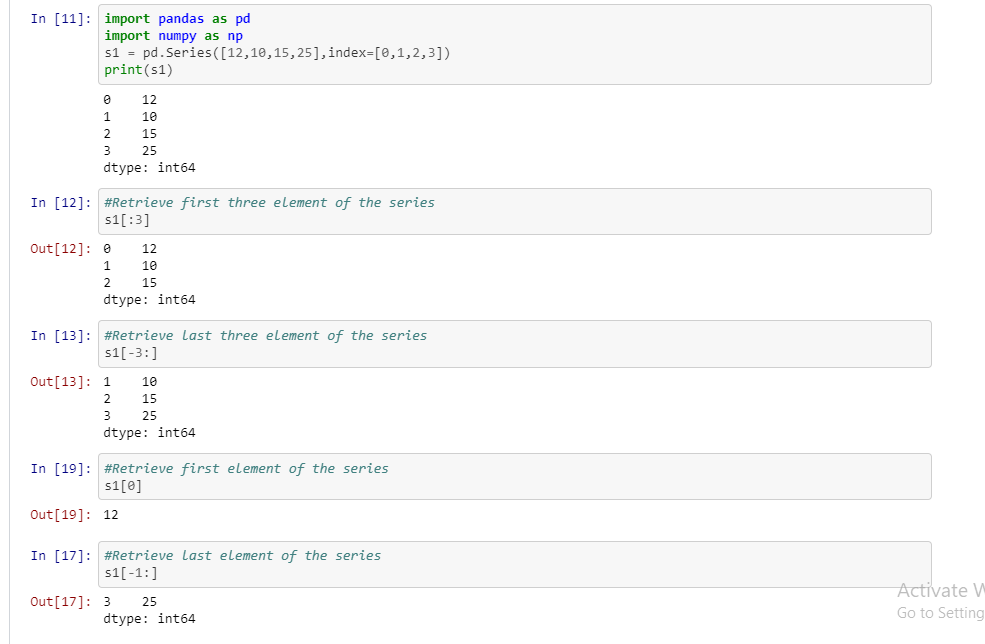
Task: Click the In [11] prompt label
Action: tap(61, 19)
